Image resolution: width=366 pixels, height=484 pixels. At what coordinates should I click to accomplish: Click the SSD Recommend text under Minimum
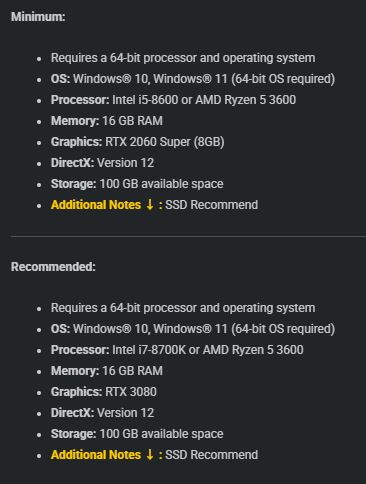[x=211, y=205]
